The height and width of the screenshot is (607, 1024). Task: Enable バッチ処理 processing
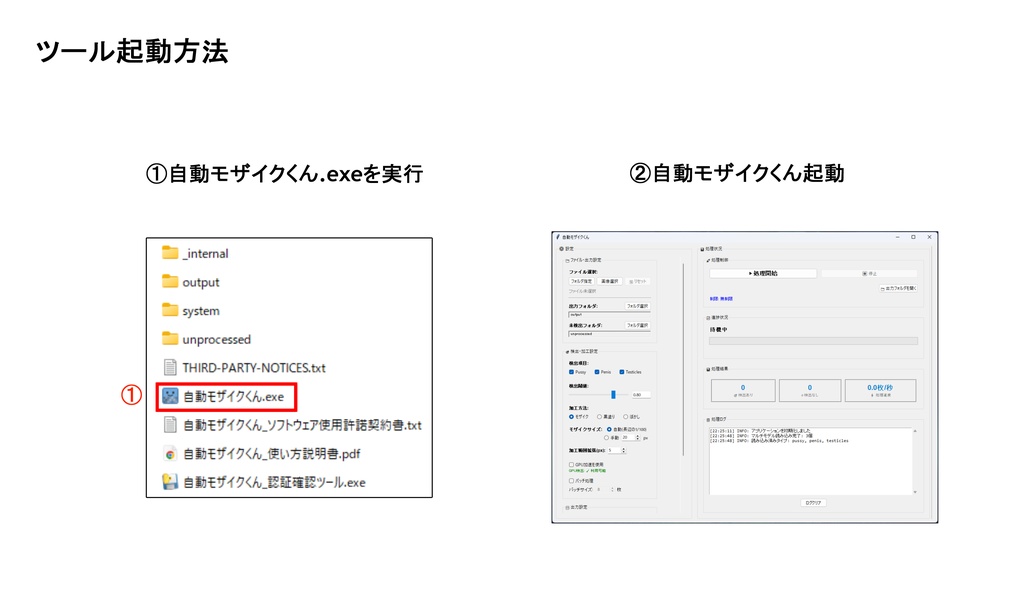(570, 479)
